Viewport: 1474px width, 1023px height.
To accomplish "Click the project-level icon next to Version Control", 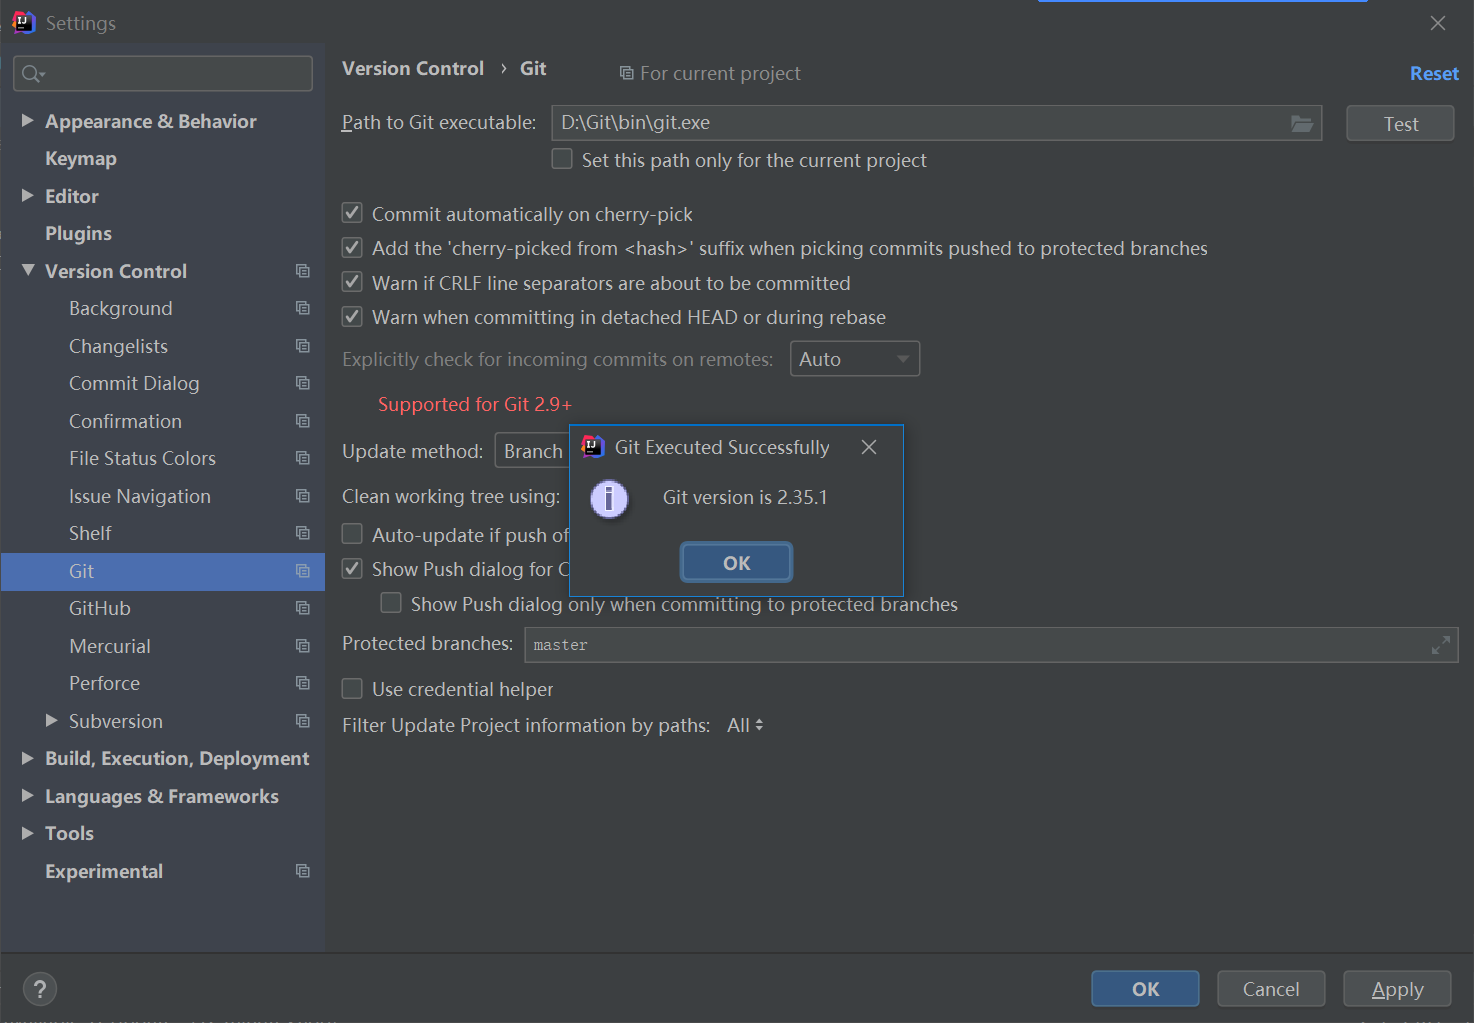I will pos(302,271).
